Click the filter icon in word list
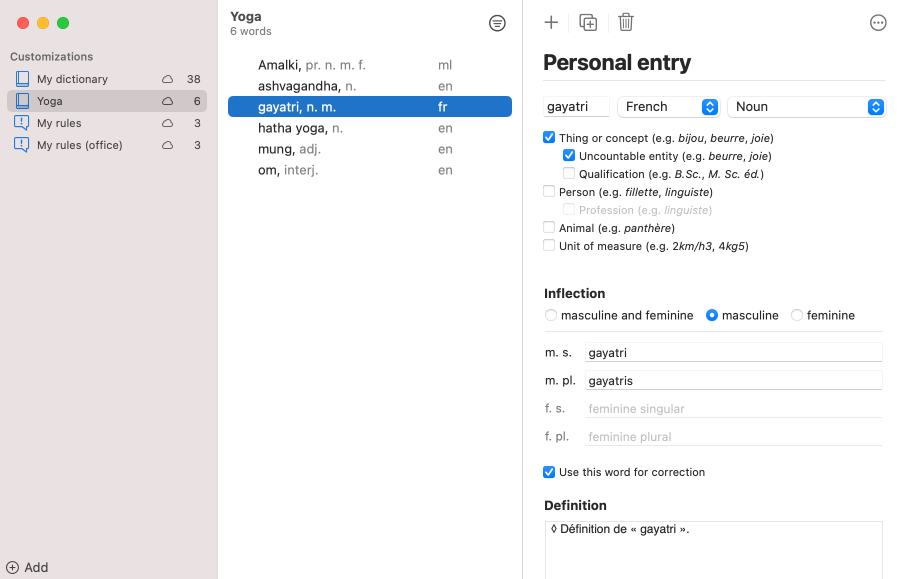Viewport: 901px width, 579px height. click(x=497, y=23)
